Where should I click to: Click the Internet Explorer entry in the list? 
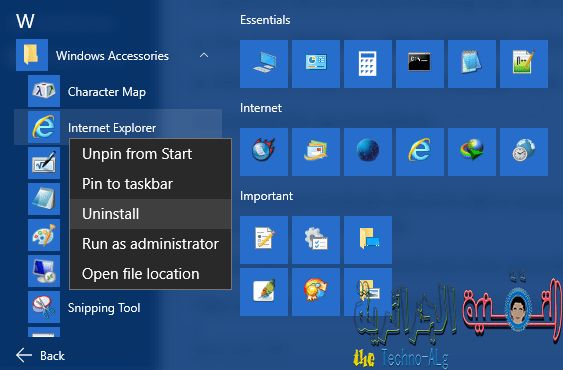pyautogui.click(x=118, y=127)
